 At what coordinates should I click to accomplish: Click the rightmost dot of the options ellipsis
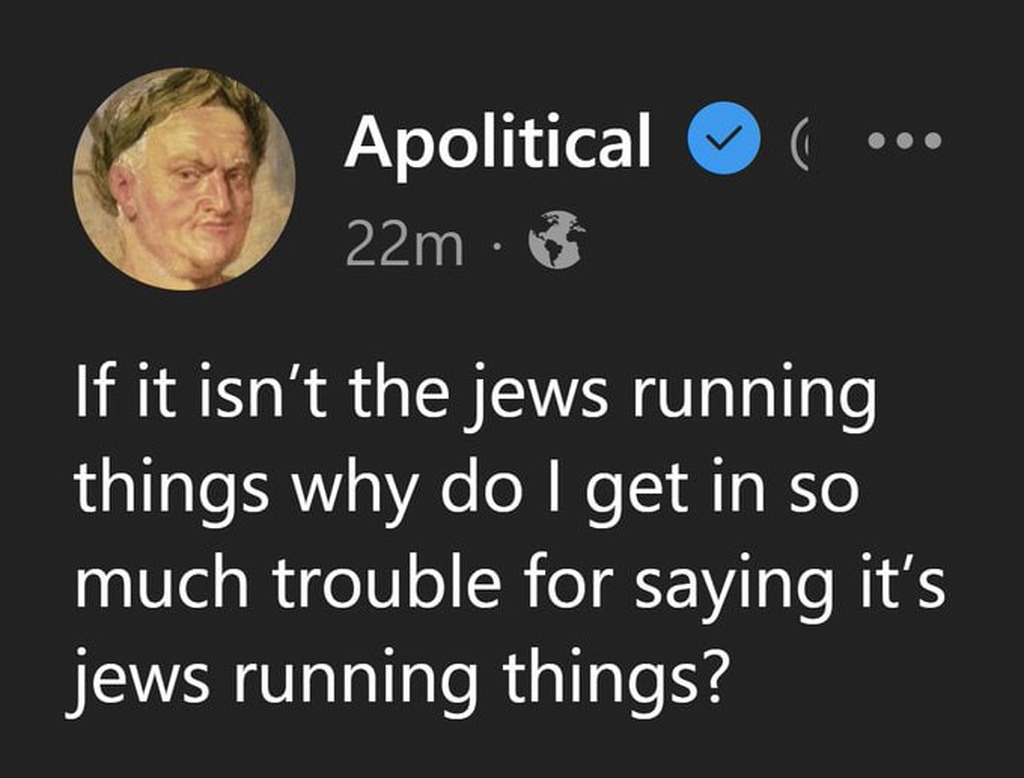pyautogui.click(x=933, y=142)
